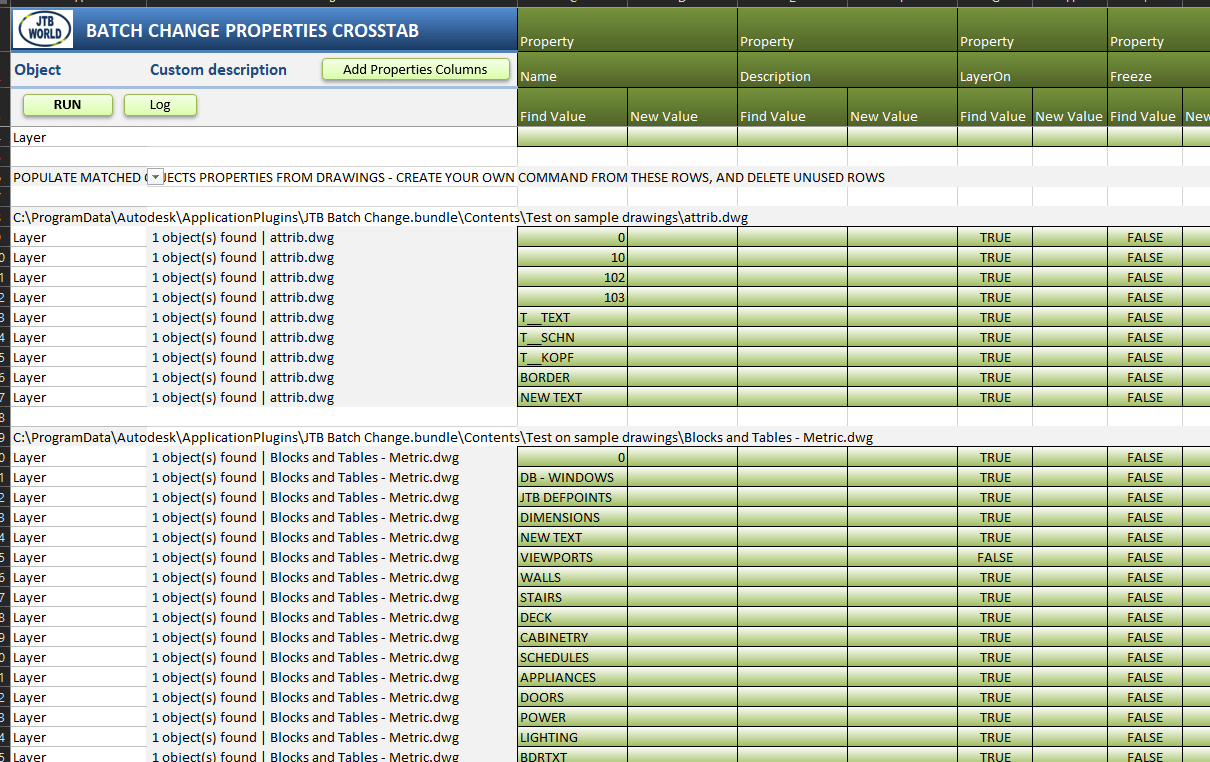Viewport: 1210px width, 762px height.
Task: Click the FALSE LayerOn value for VIEWPORTS
Action: 995,557
